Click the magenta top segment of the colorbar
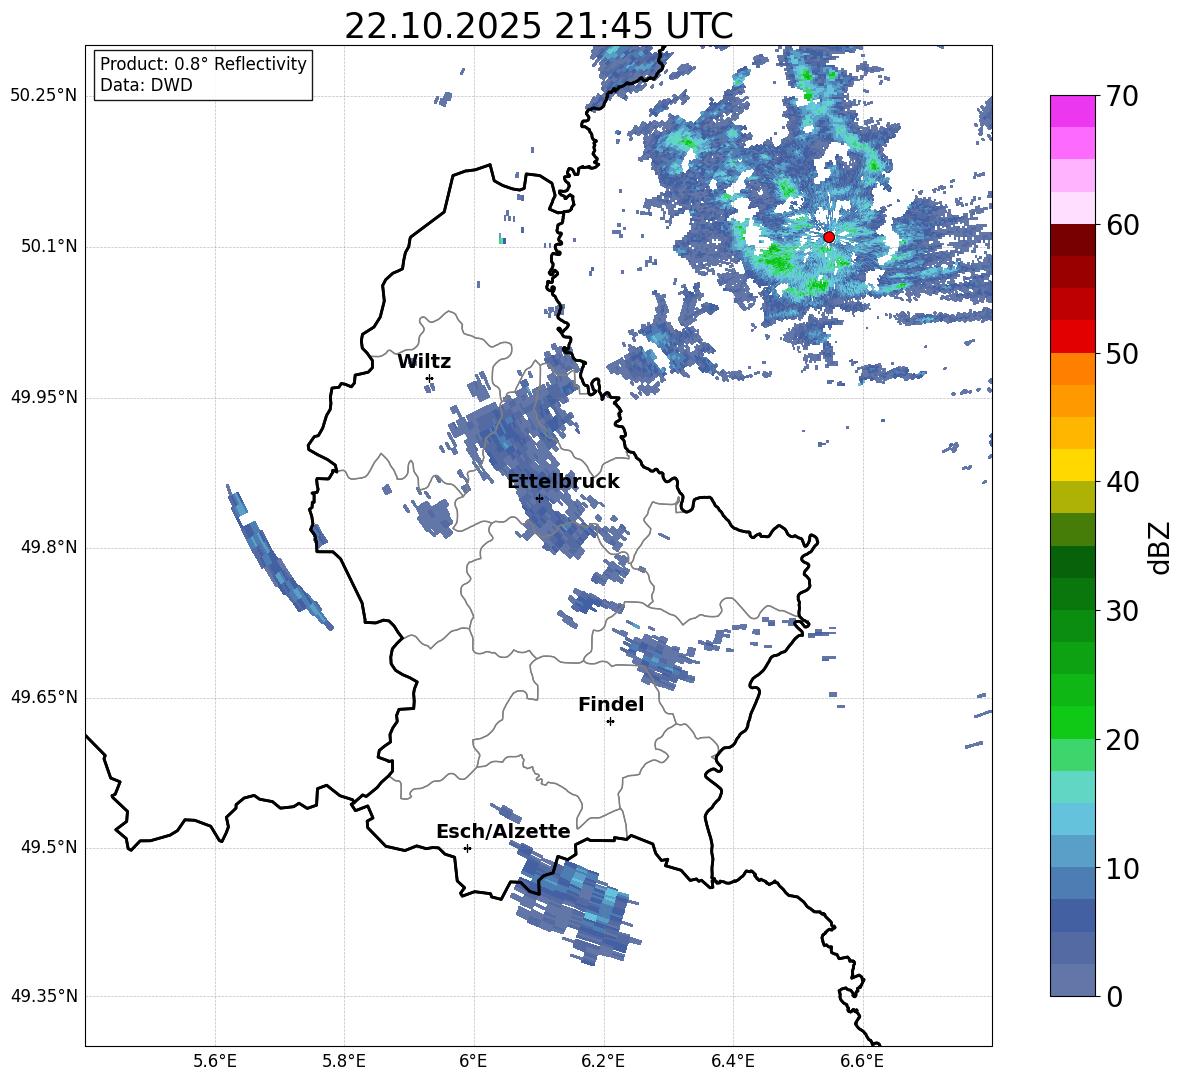This screenshot has width=1184, height=1081. pyautogui.click(x=1073, y=112)
